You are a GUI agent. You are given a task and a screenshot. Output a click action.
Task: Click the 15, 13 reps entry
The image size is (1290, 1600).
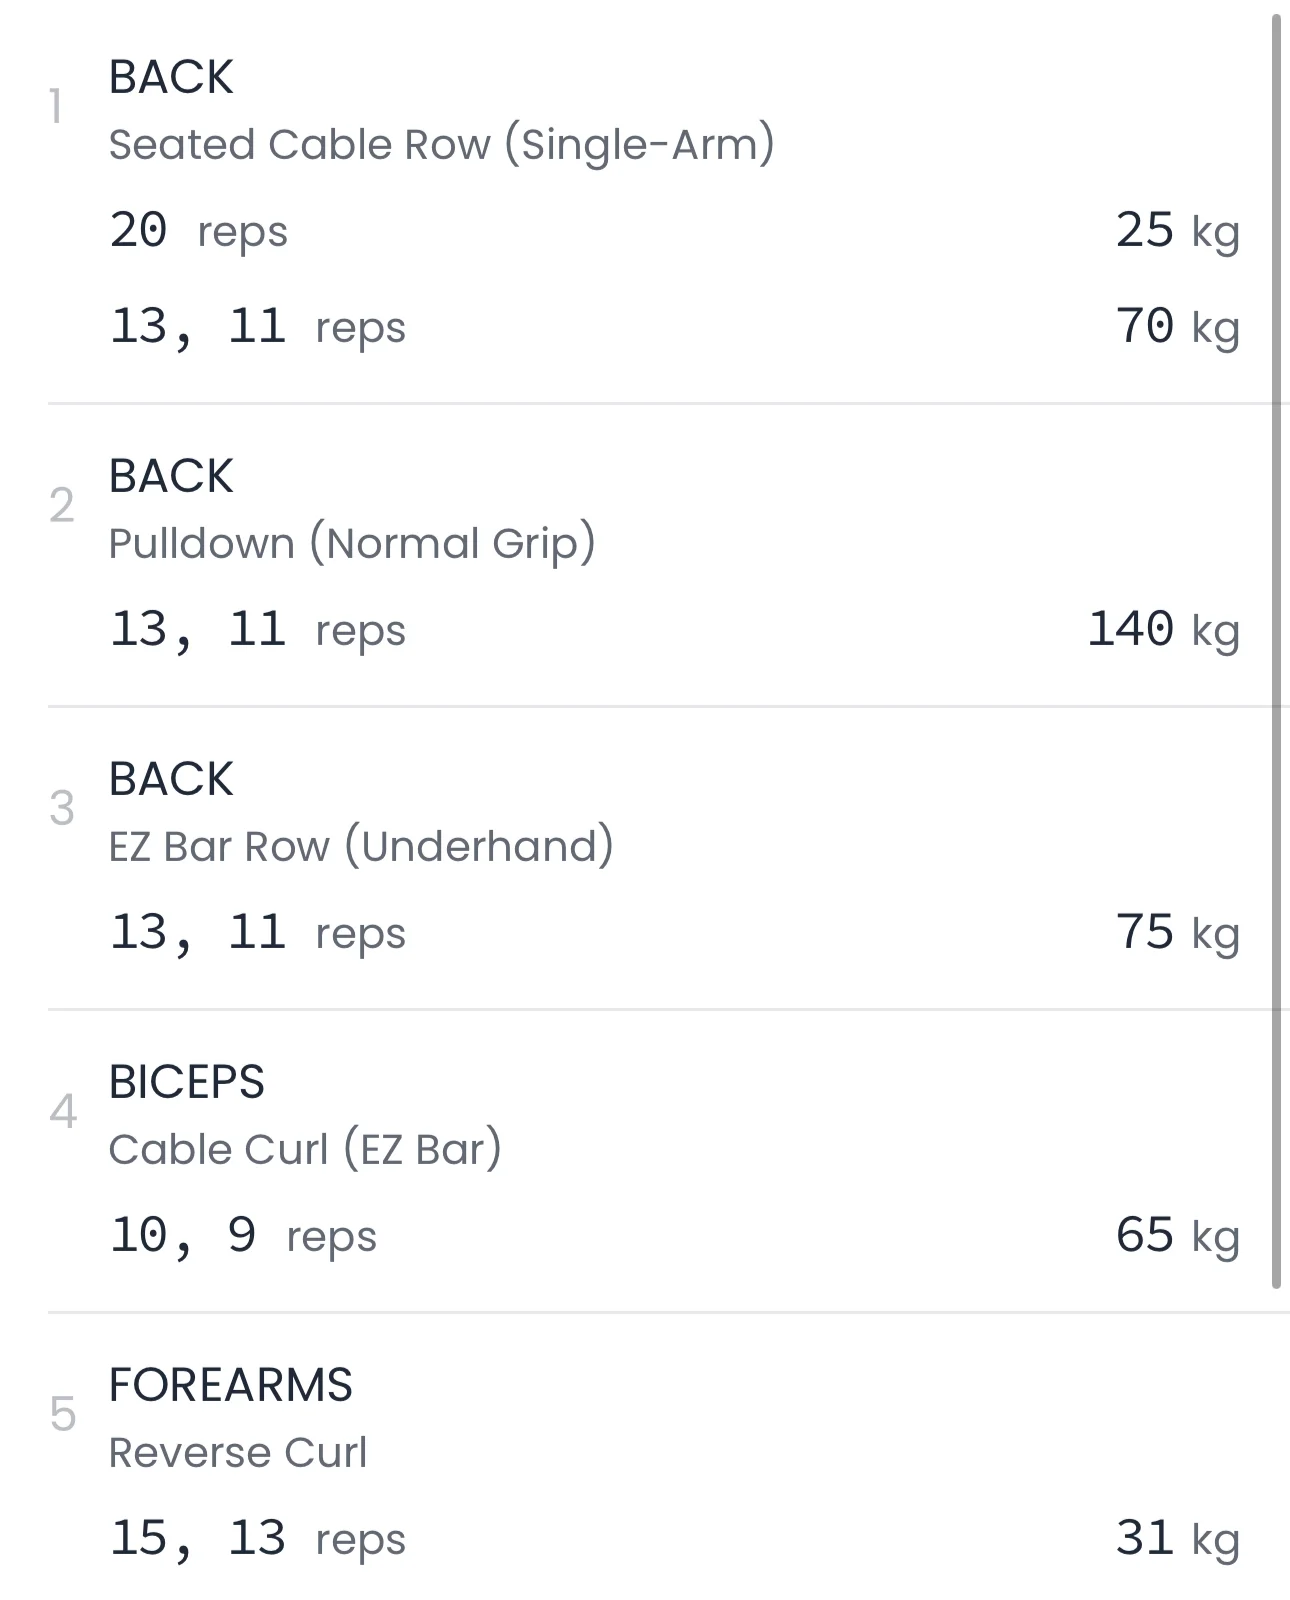[257, 1539]
